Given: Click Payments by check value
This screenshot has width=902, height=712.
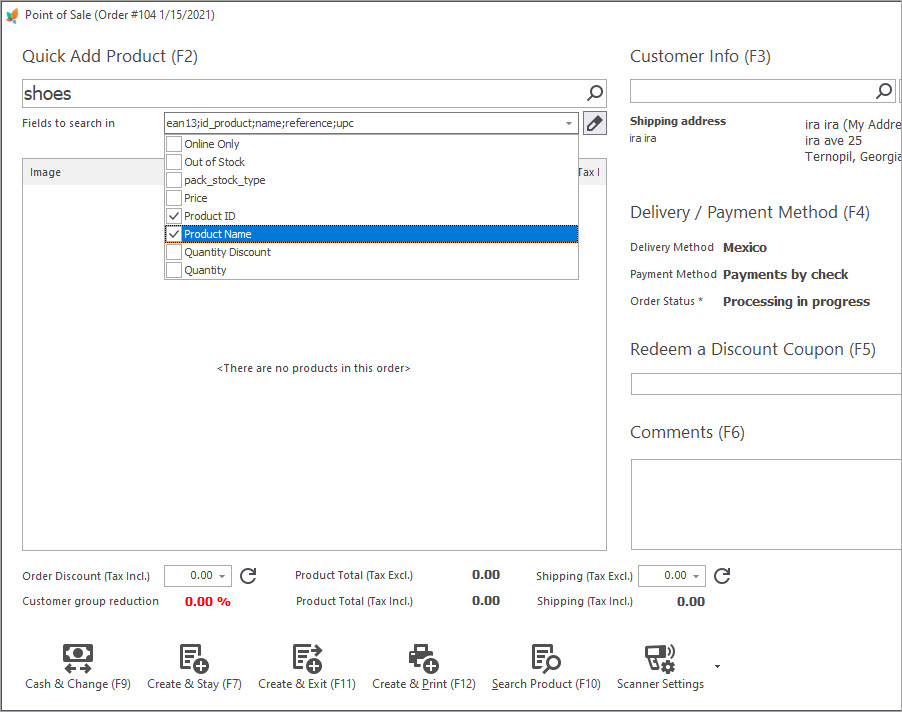Looking at the screenshot, I should click(785, 274).
